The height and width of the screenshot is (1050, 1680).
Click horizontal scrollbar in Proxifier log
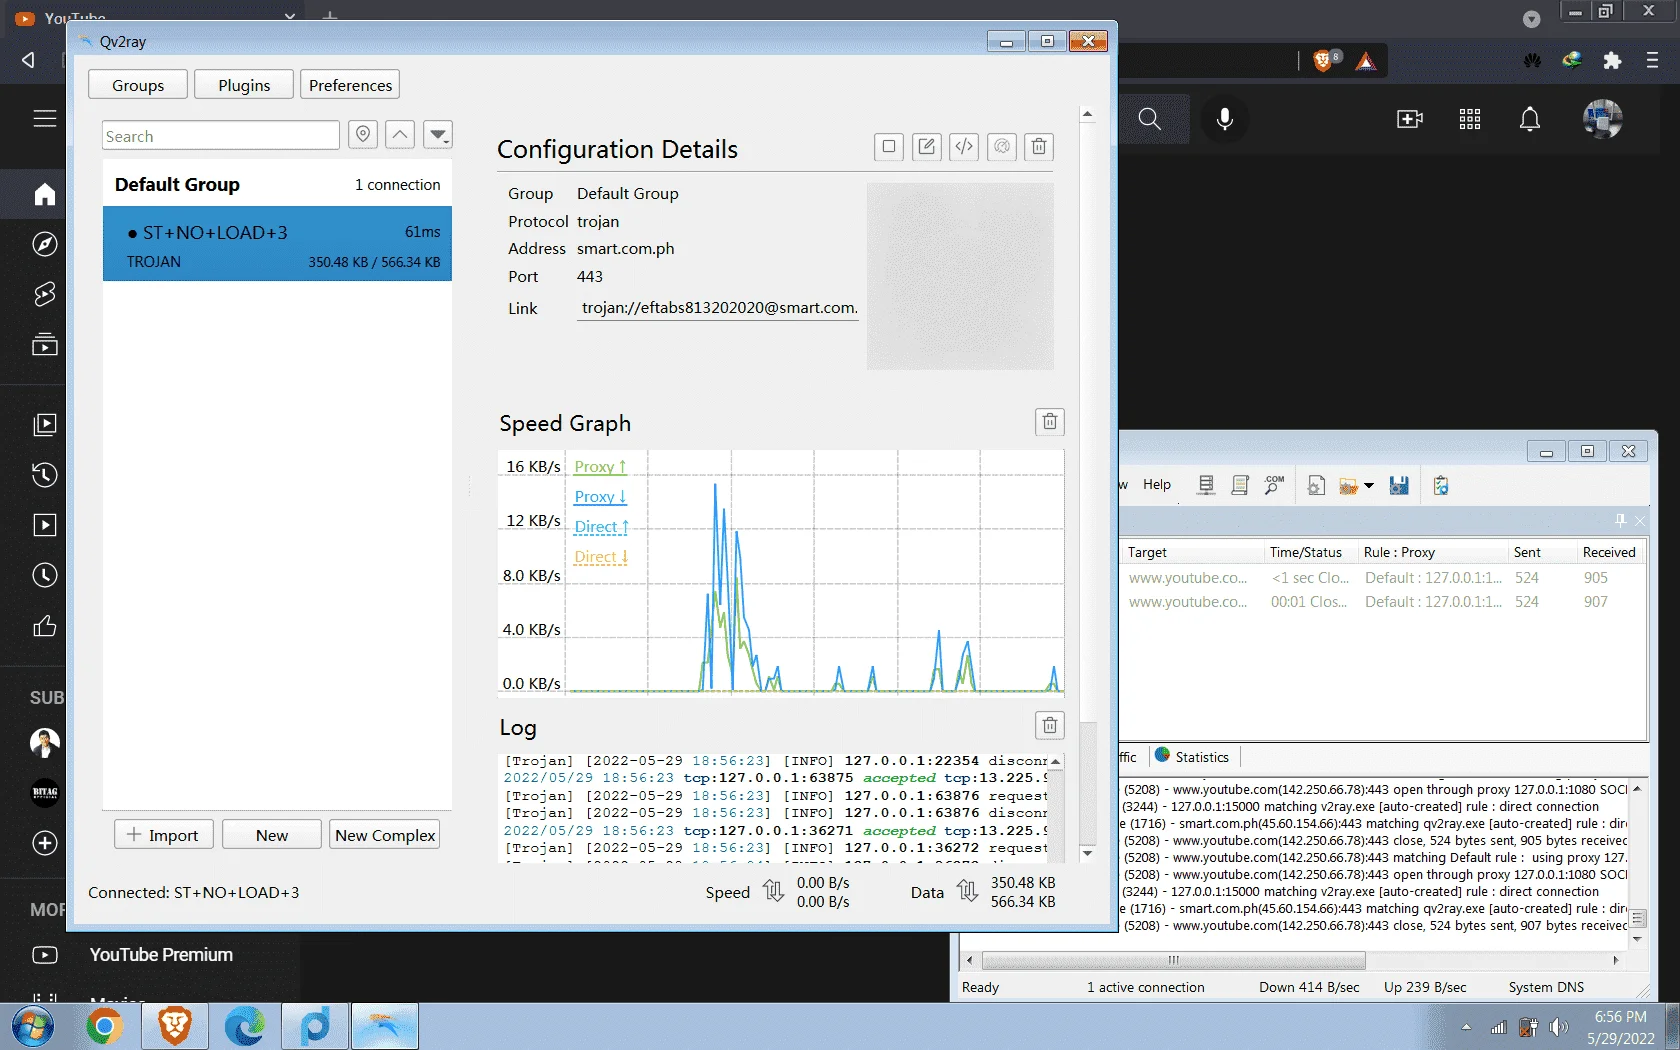click(x=1173, y=960)
